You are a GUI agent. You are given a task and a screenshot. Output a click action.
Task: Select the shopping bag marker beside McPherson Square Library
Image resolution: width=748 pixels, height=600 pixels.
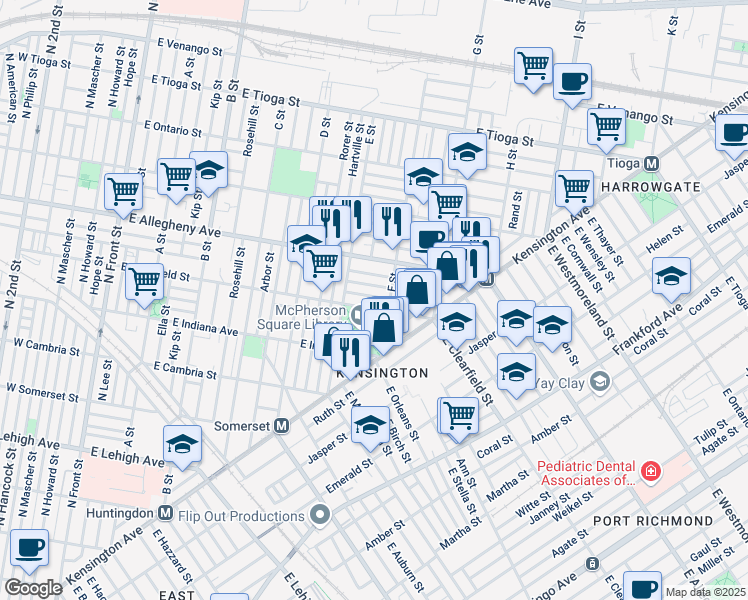384,331
